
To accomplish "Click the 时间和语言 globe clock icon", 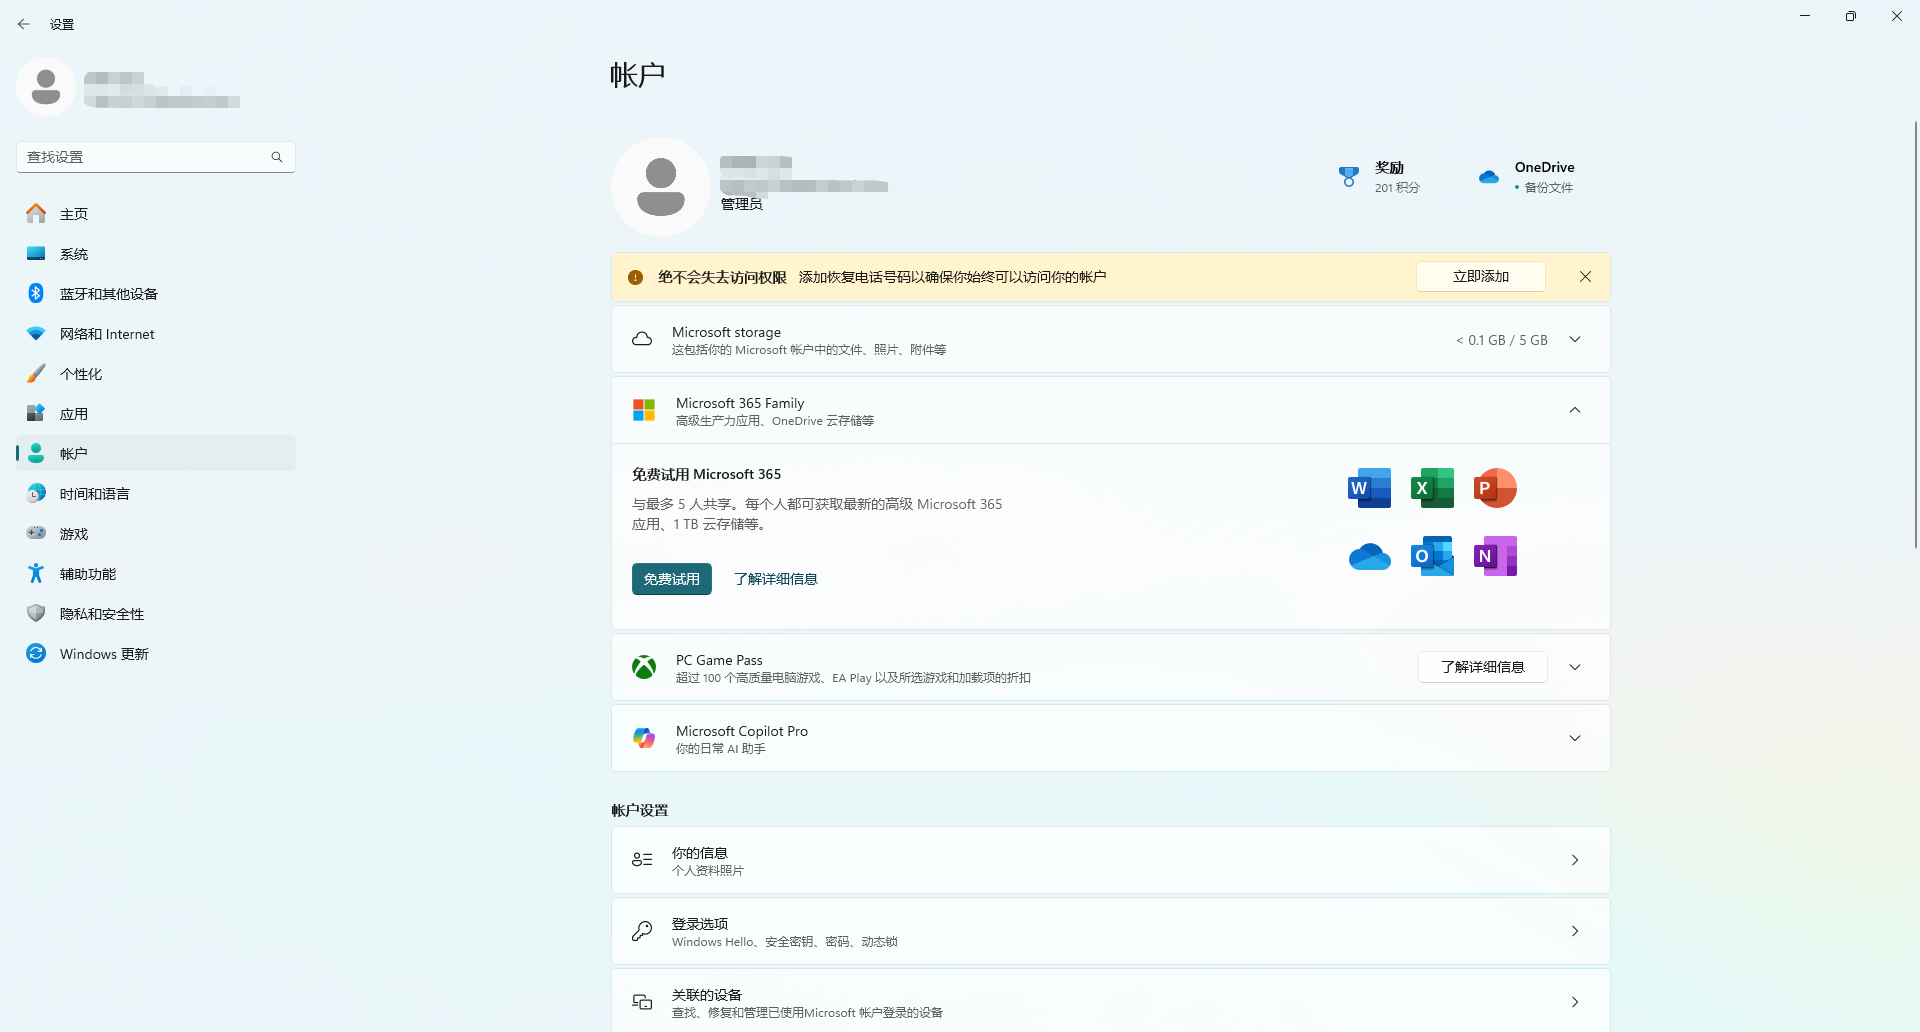I will pyautogui.click(x=36, y=493).
